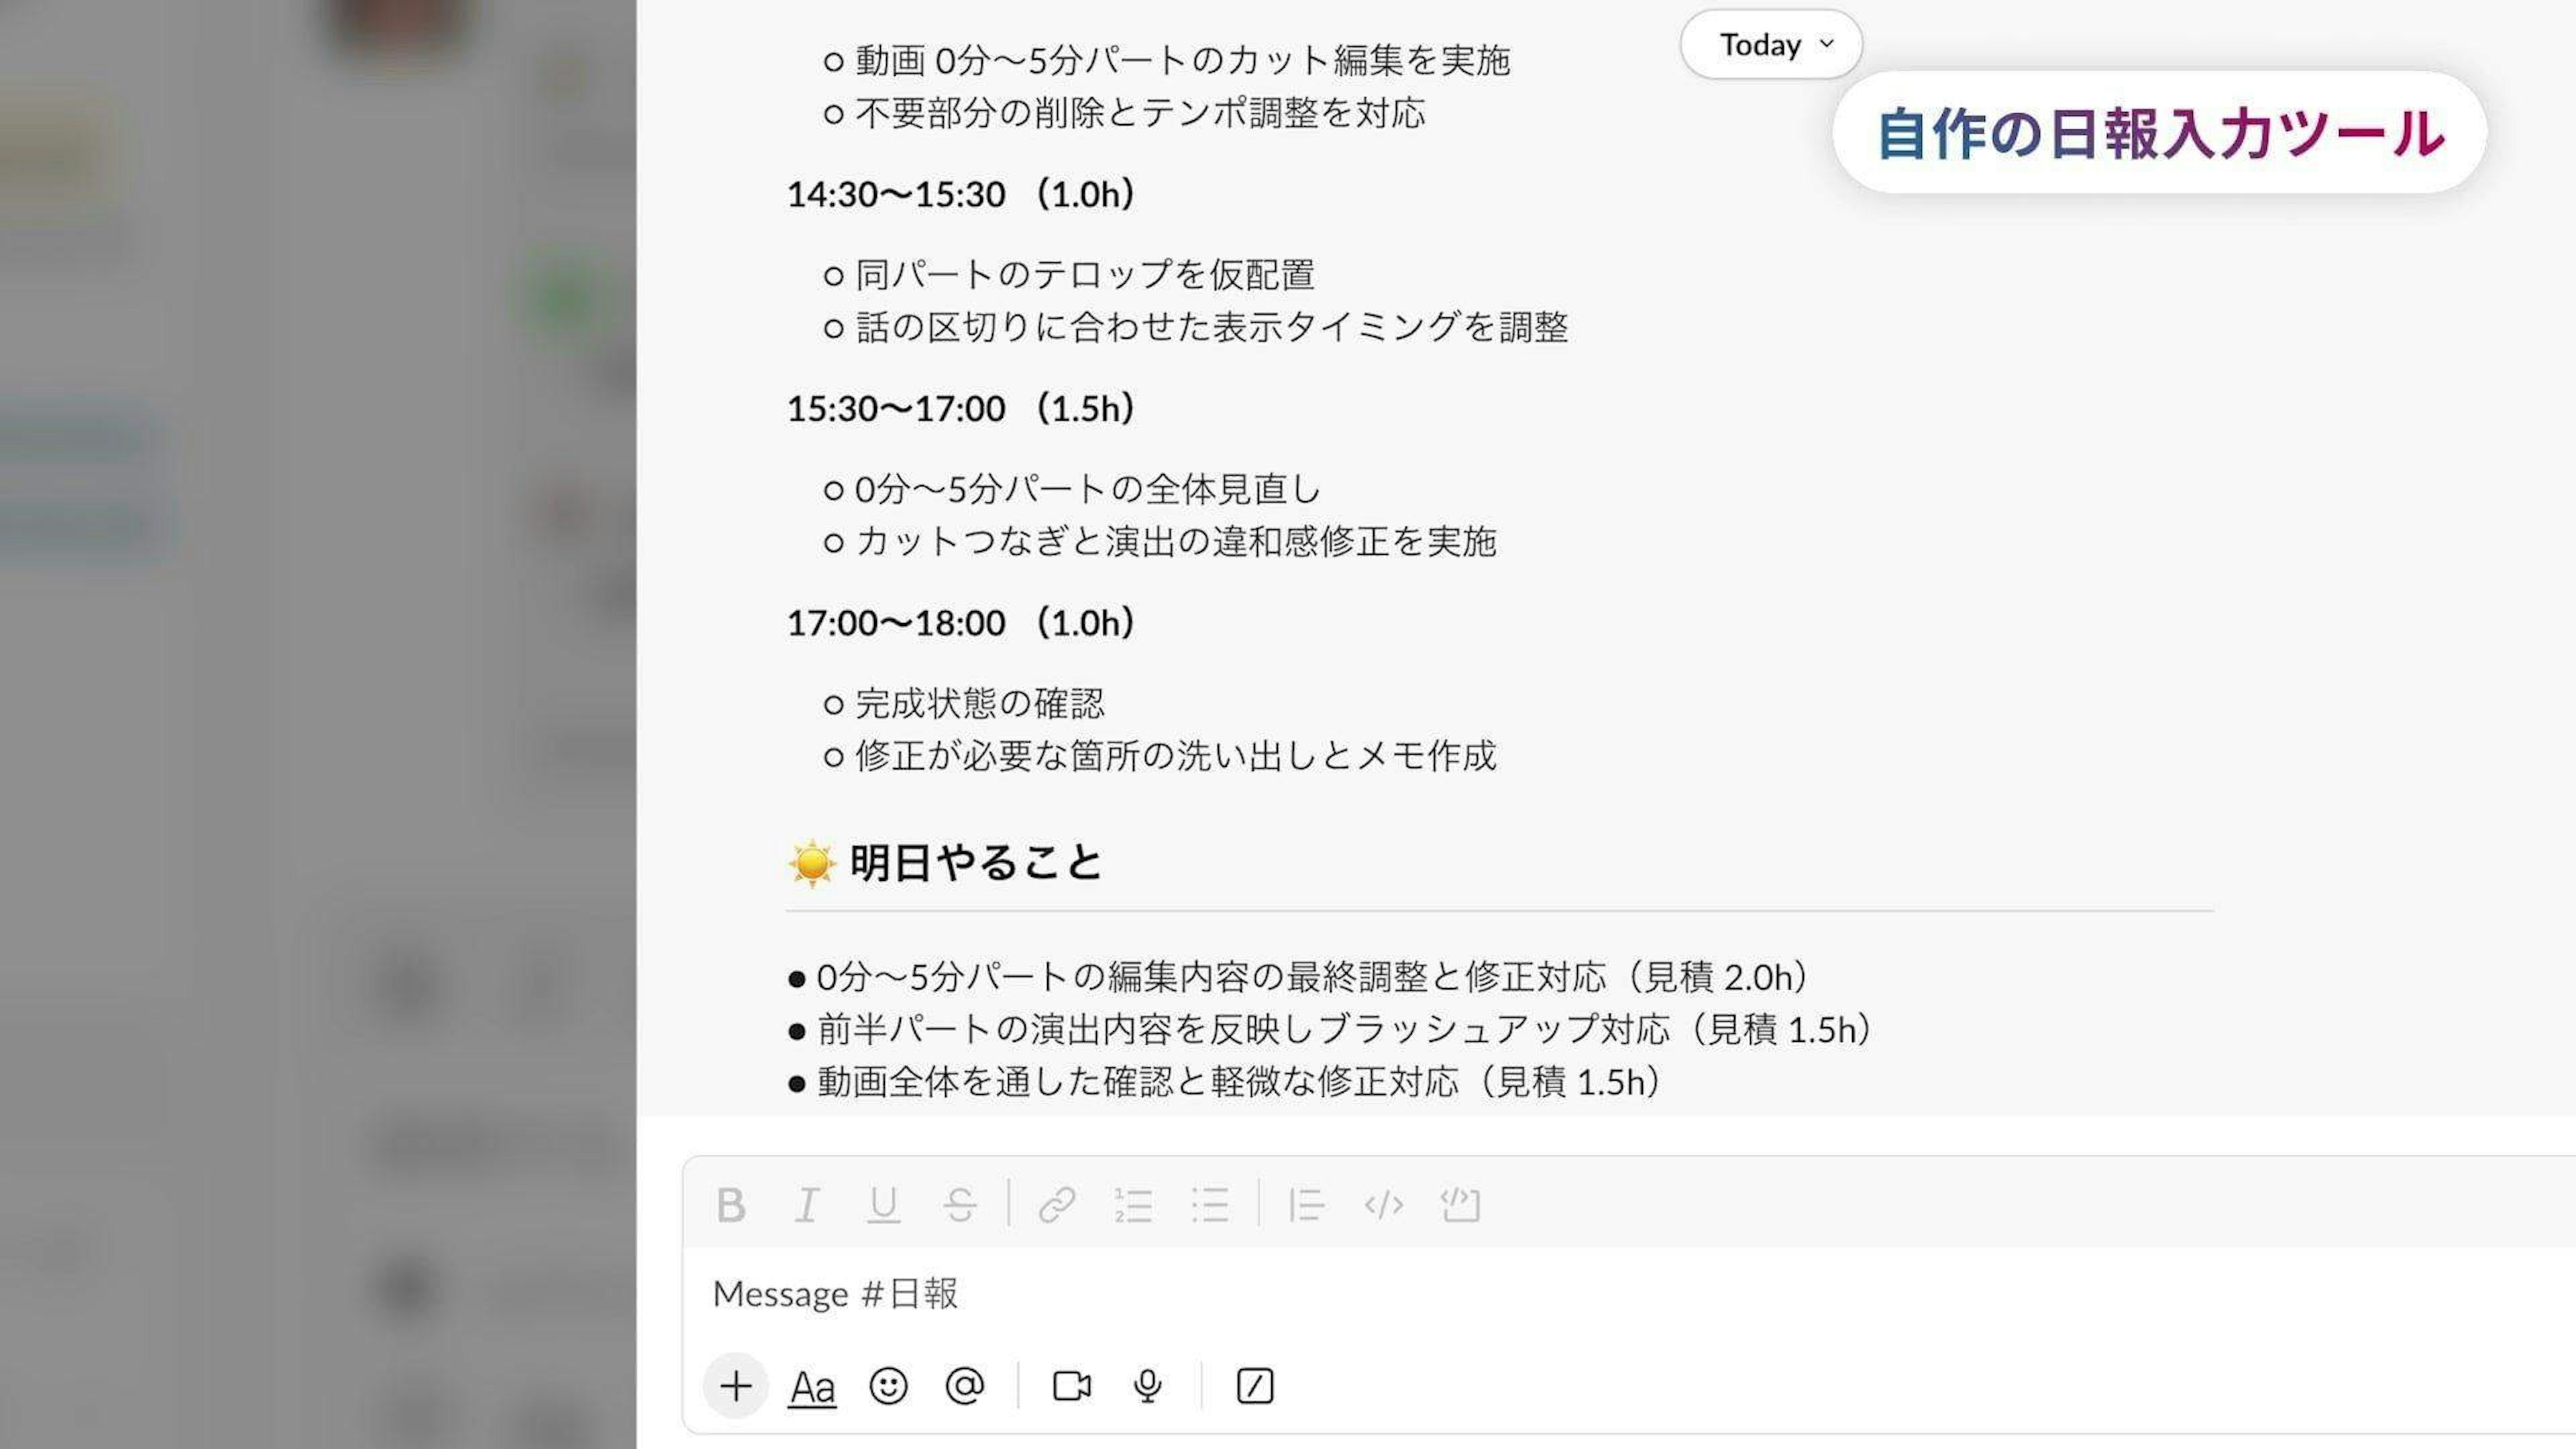Viewport: 2576px width, 1449px height.
Task: Record an audio clip with microphone
Action: point(1148,1386)
